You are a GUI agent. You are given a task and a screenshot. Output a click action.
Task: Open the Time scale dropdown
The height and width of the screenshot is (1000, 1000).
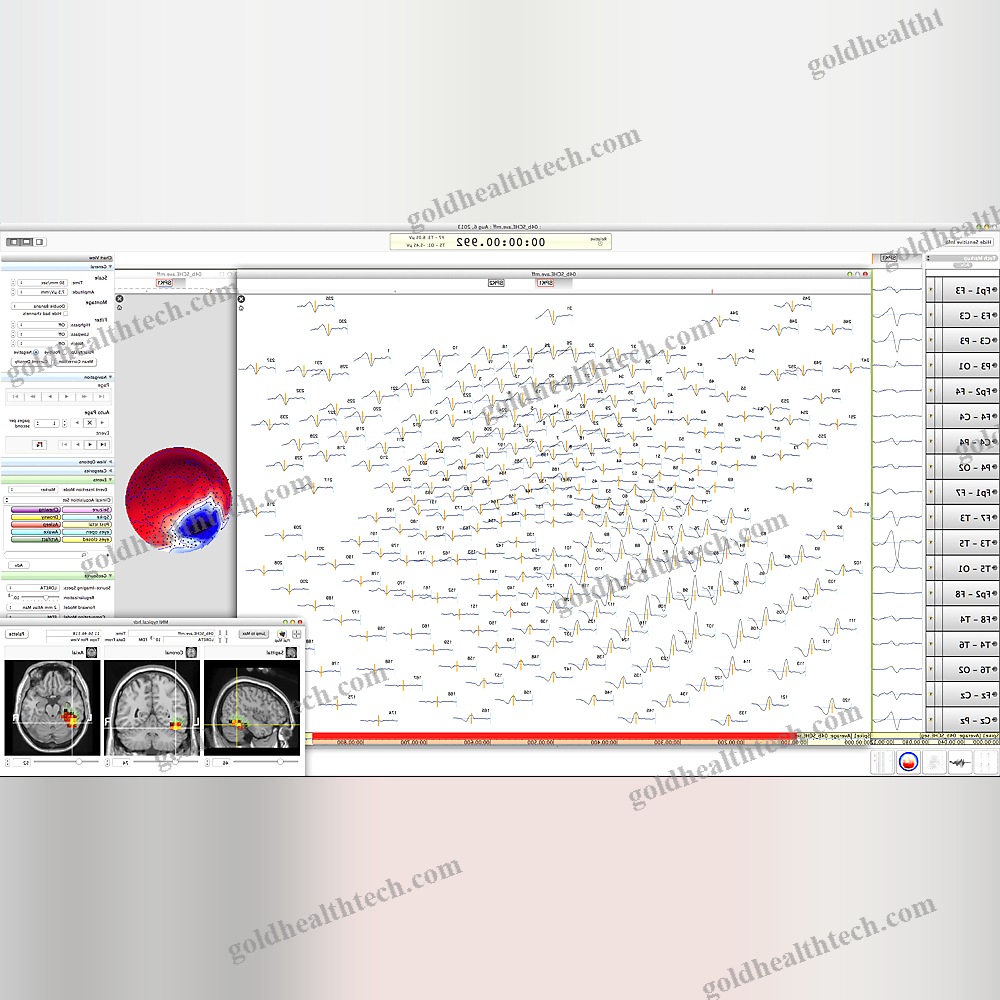(x=43, y=283)
